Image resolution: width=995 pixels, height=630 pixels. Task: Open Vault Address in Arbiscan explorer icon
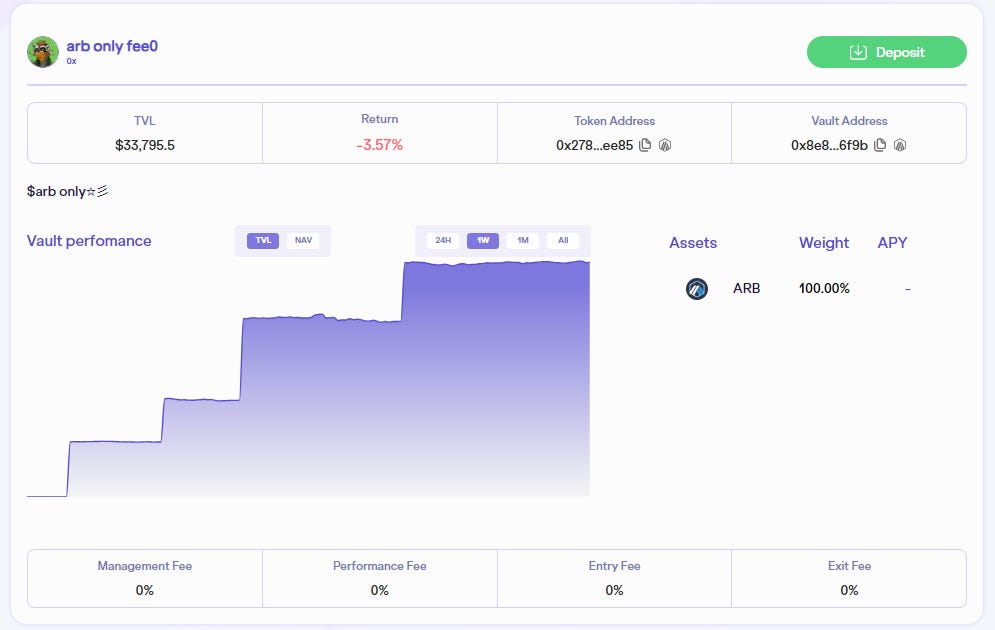pyautogui.click(x=900, y=145)
